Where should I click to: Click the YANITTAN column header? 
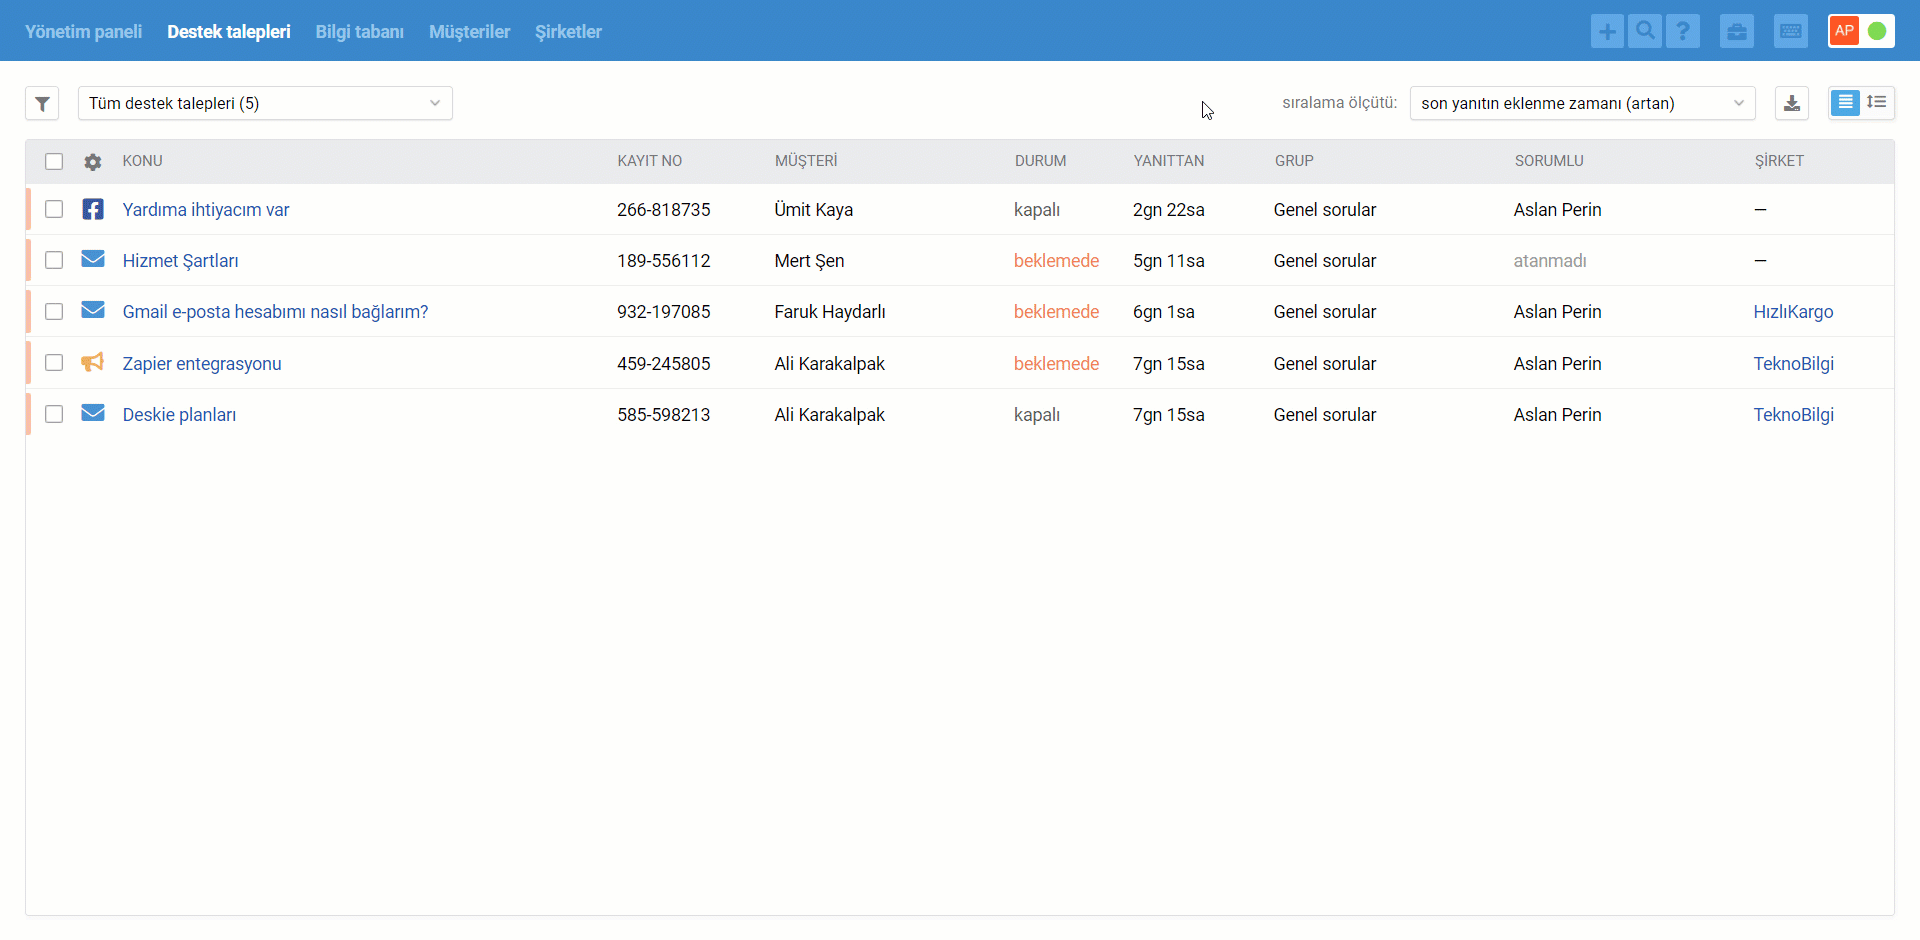tap(1168, 161)
